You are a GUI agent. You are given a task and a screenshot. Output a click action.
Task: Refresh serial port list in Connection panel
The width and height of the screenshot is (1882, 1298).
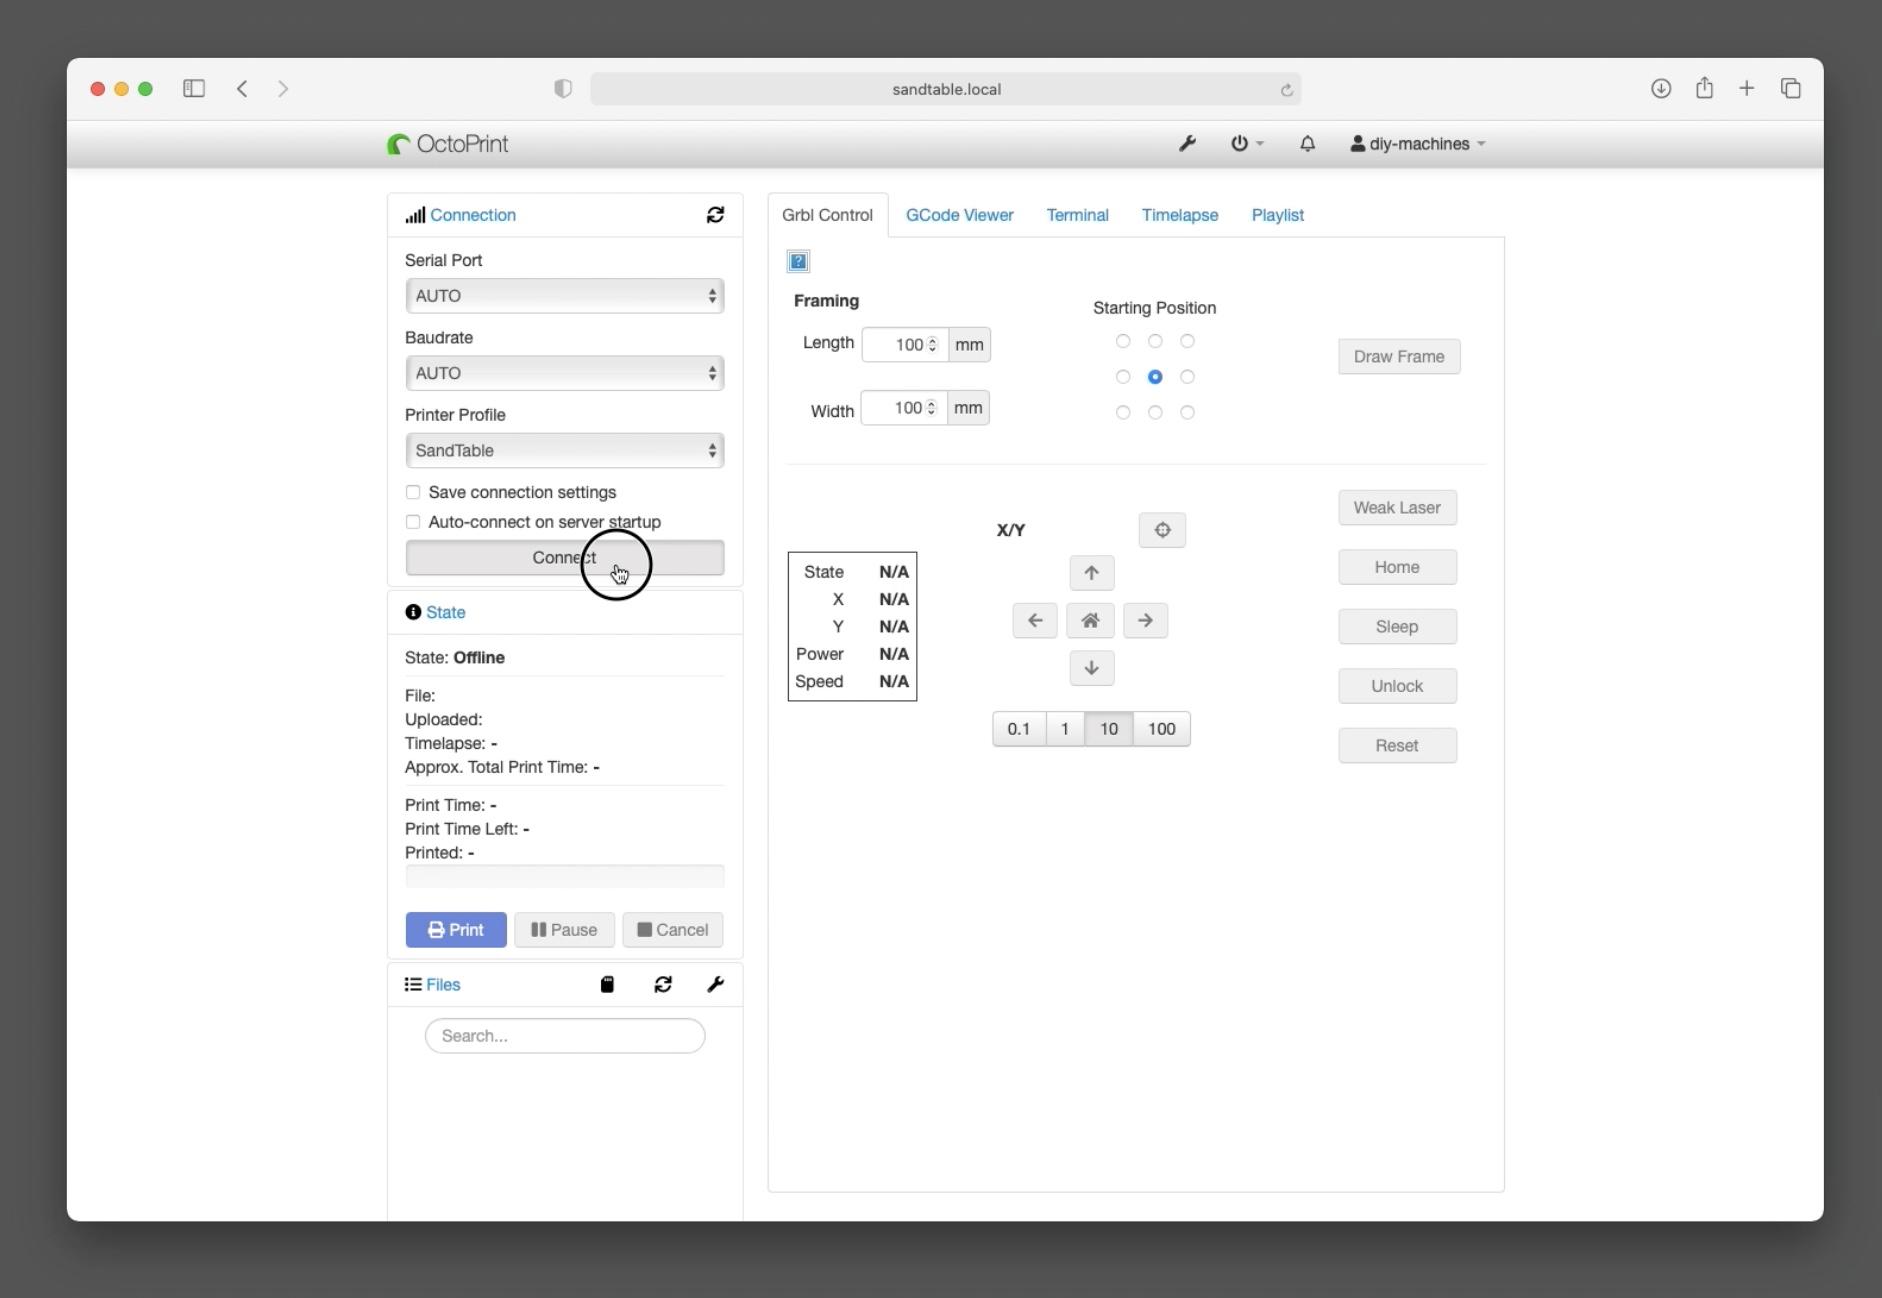(x=716, y=214)
